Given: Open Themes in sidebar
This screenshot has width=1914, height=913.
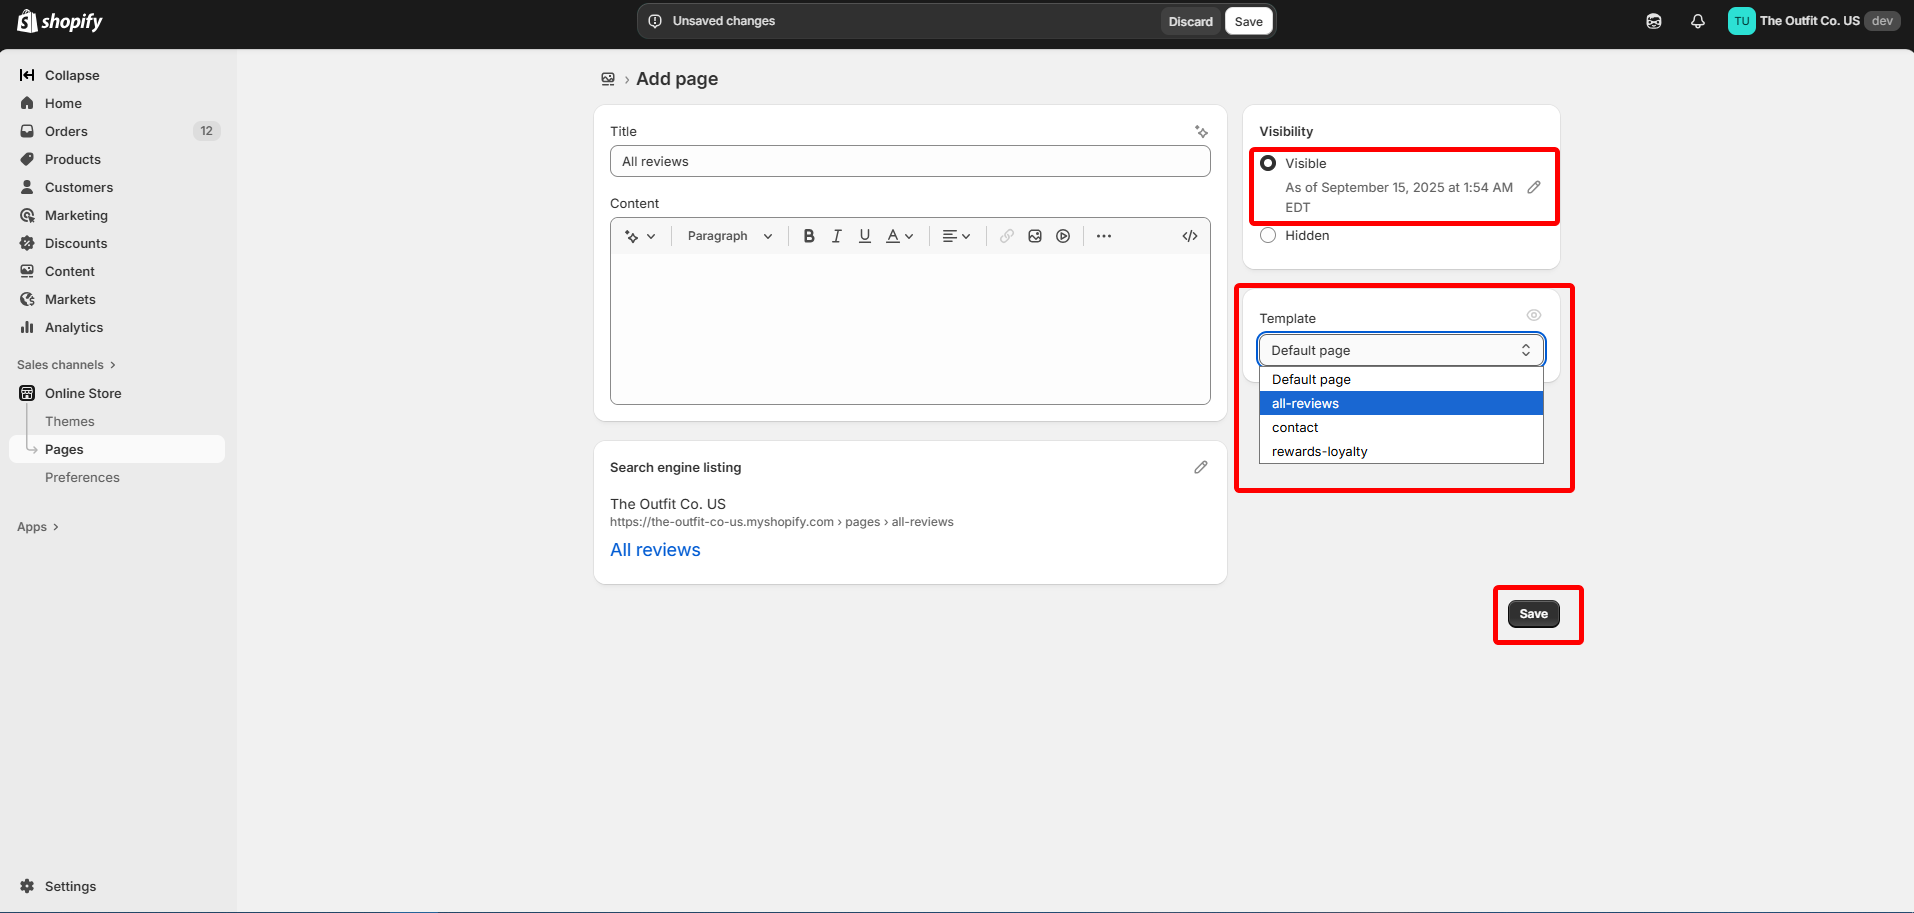Looking at the screenshot, I should pyautogui.click(x=70, y=421).
